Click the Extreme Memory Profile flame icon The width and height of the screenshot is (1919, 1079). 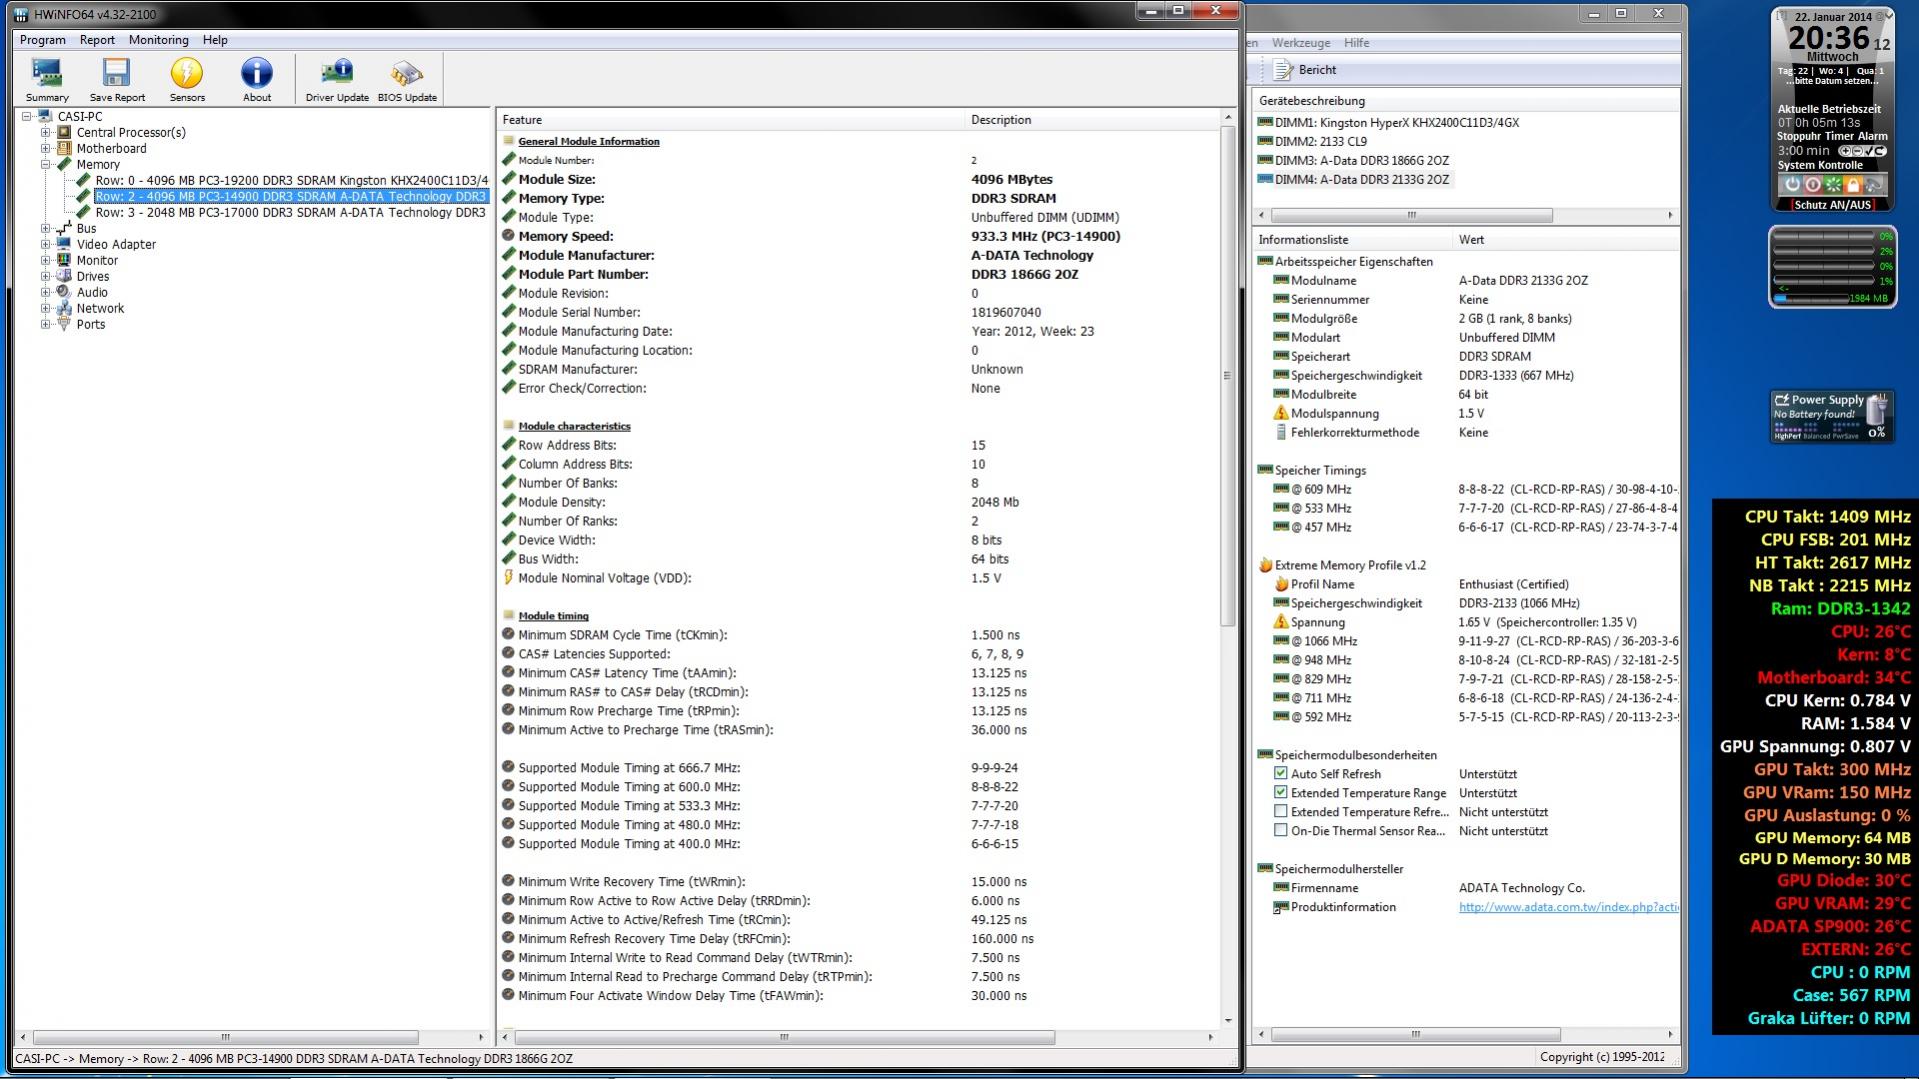click(x=1265, y=565)
